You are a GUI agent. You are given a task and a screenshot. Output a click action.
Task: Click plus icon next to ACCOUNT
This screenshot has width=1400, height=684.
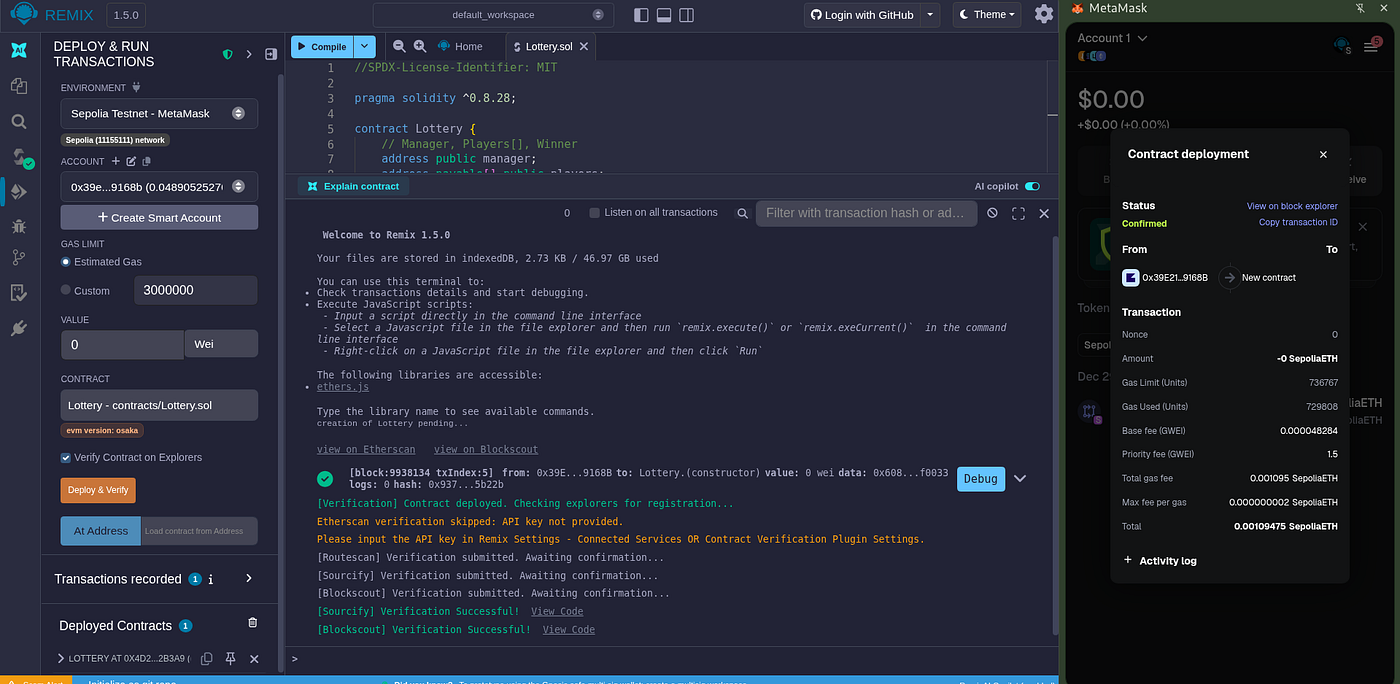tap(115, 161)
